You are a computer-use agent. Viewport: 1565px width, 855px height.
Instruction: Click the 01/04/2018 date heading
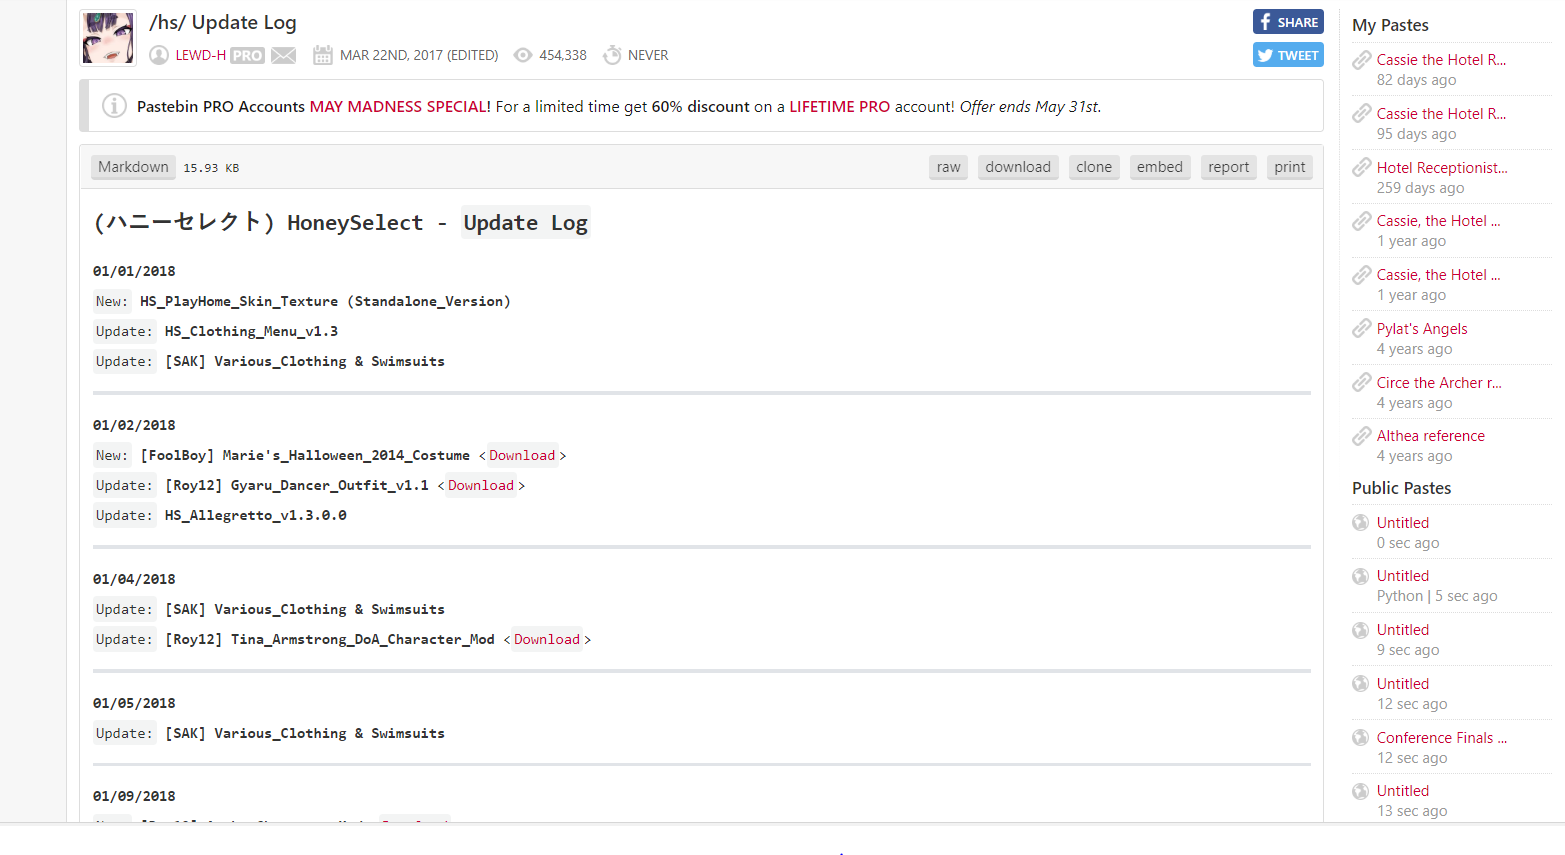click(134, 579)
